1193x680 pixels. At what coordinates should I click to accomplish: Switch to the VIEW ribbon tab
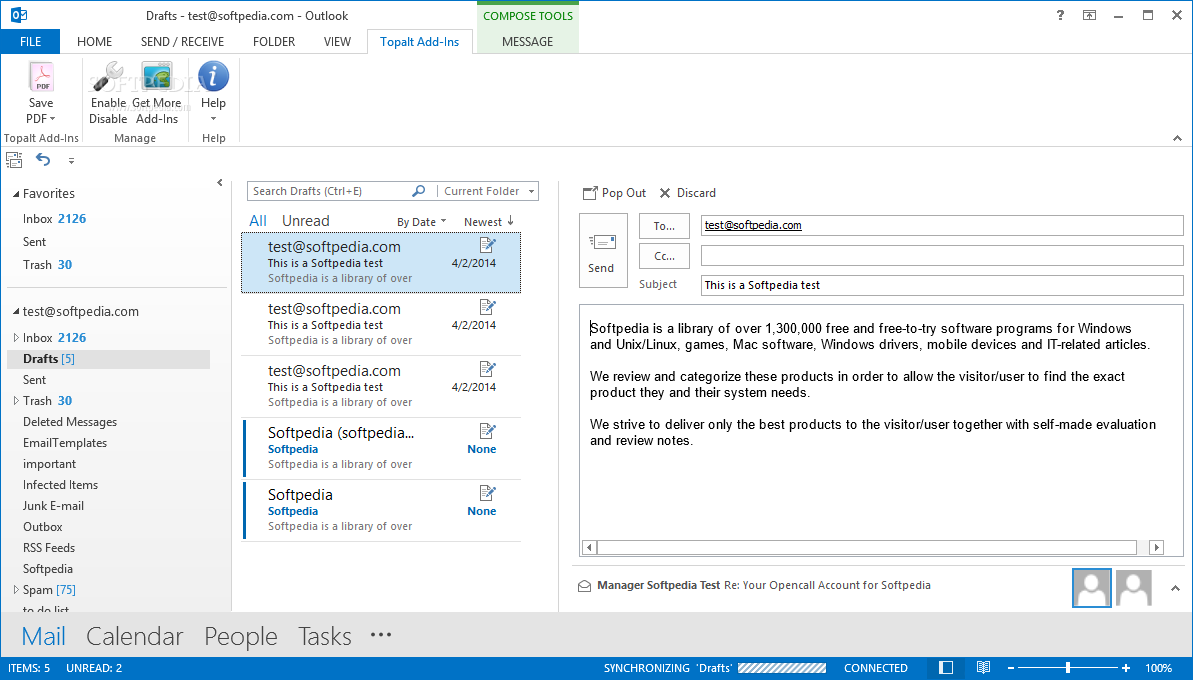pyautogui.click(x=337, y=42)
